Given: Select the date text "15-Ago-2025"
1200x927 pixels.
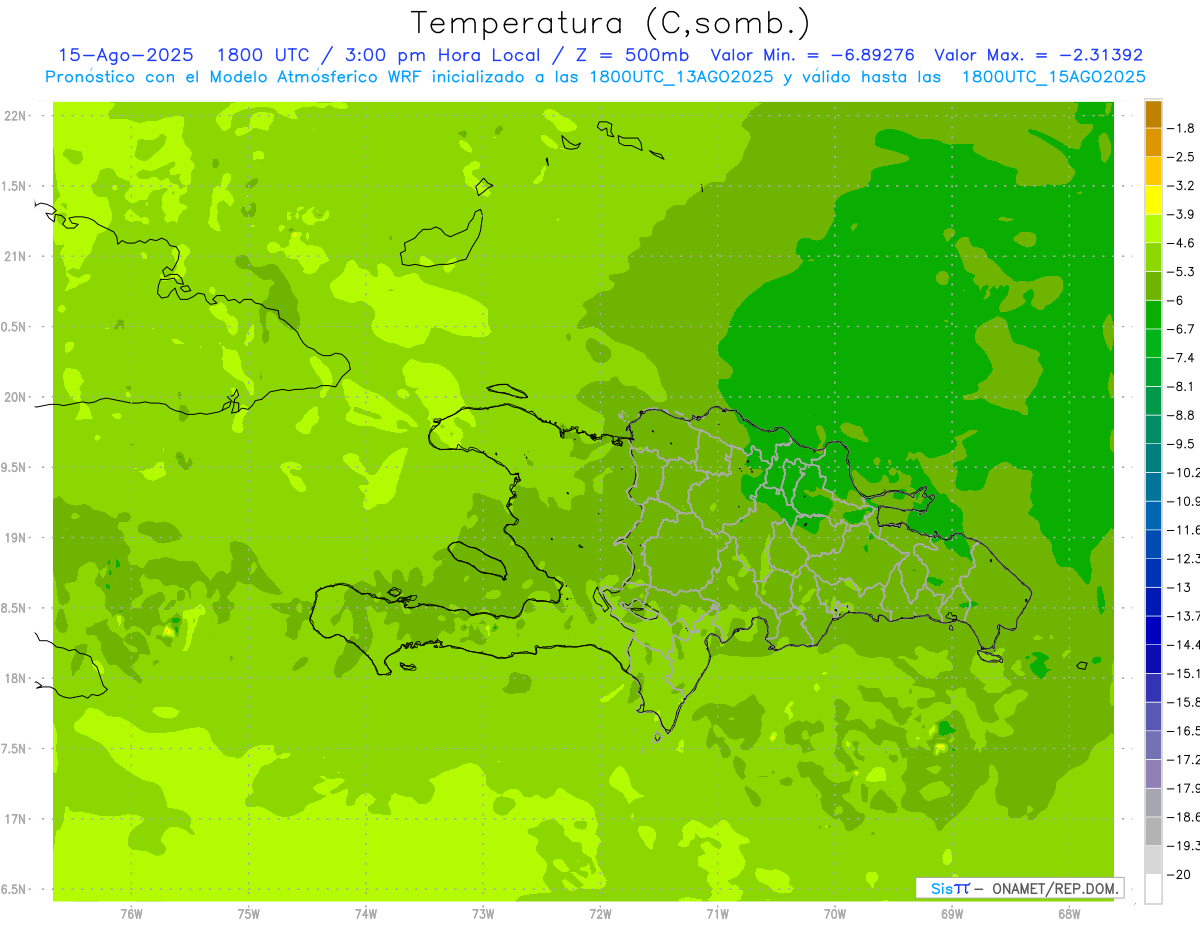Looking at the screenshot, I should point(125,55).
